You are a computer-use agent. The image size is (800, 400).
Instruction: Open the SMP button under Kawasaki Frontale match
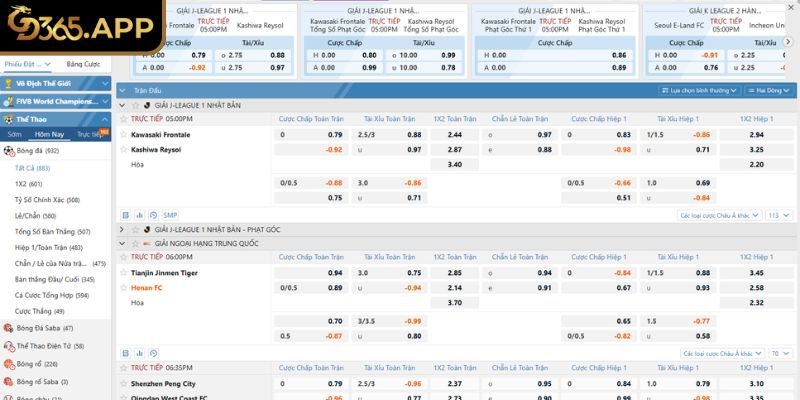(x=170, y=215)
